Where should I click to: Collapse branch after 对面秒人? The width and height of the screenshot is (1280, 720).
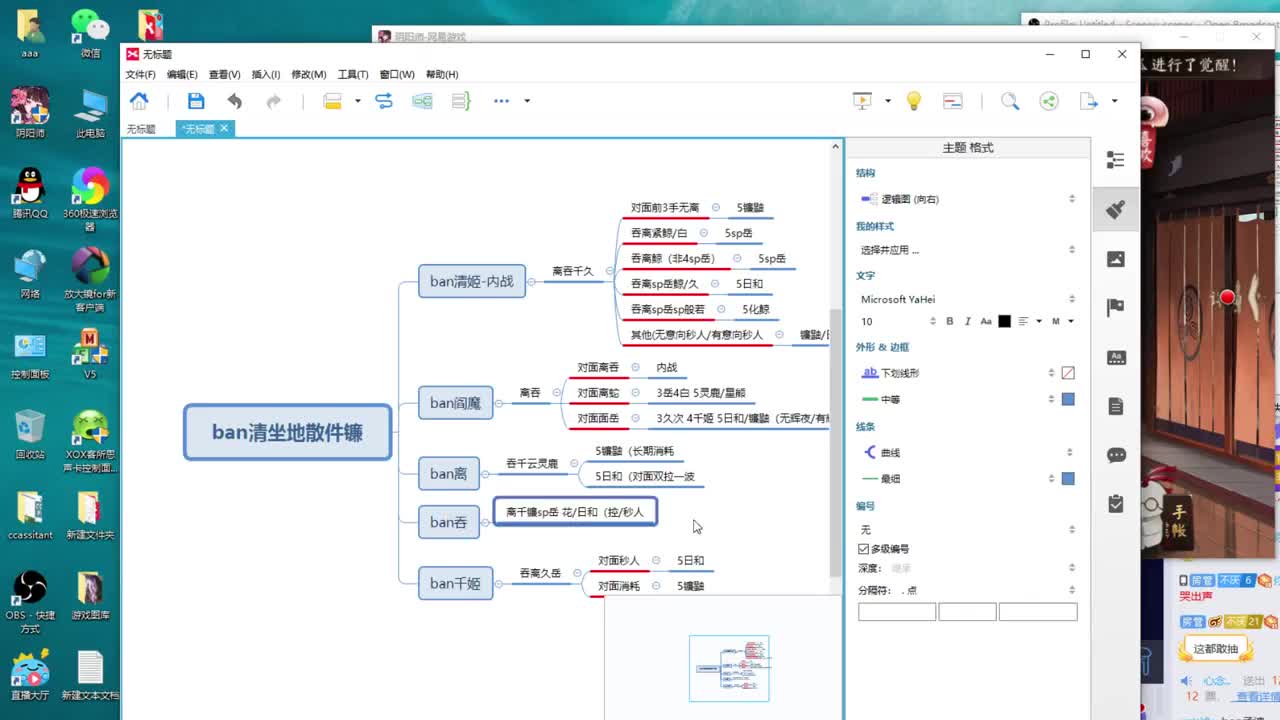coord(656,560)
